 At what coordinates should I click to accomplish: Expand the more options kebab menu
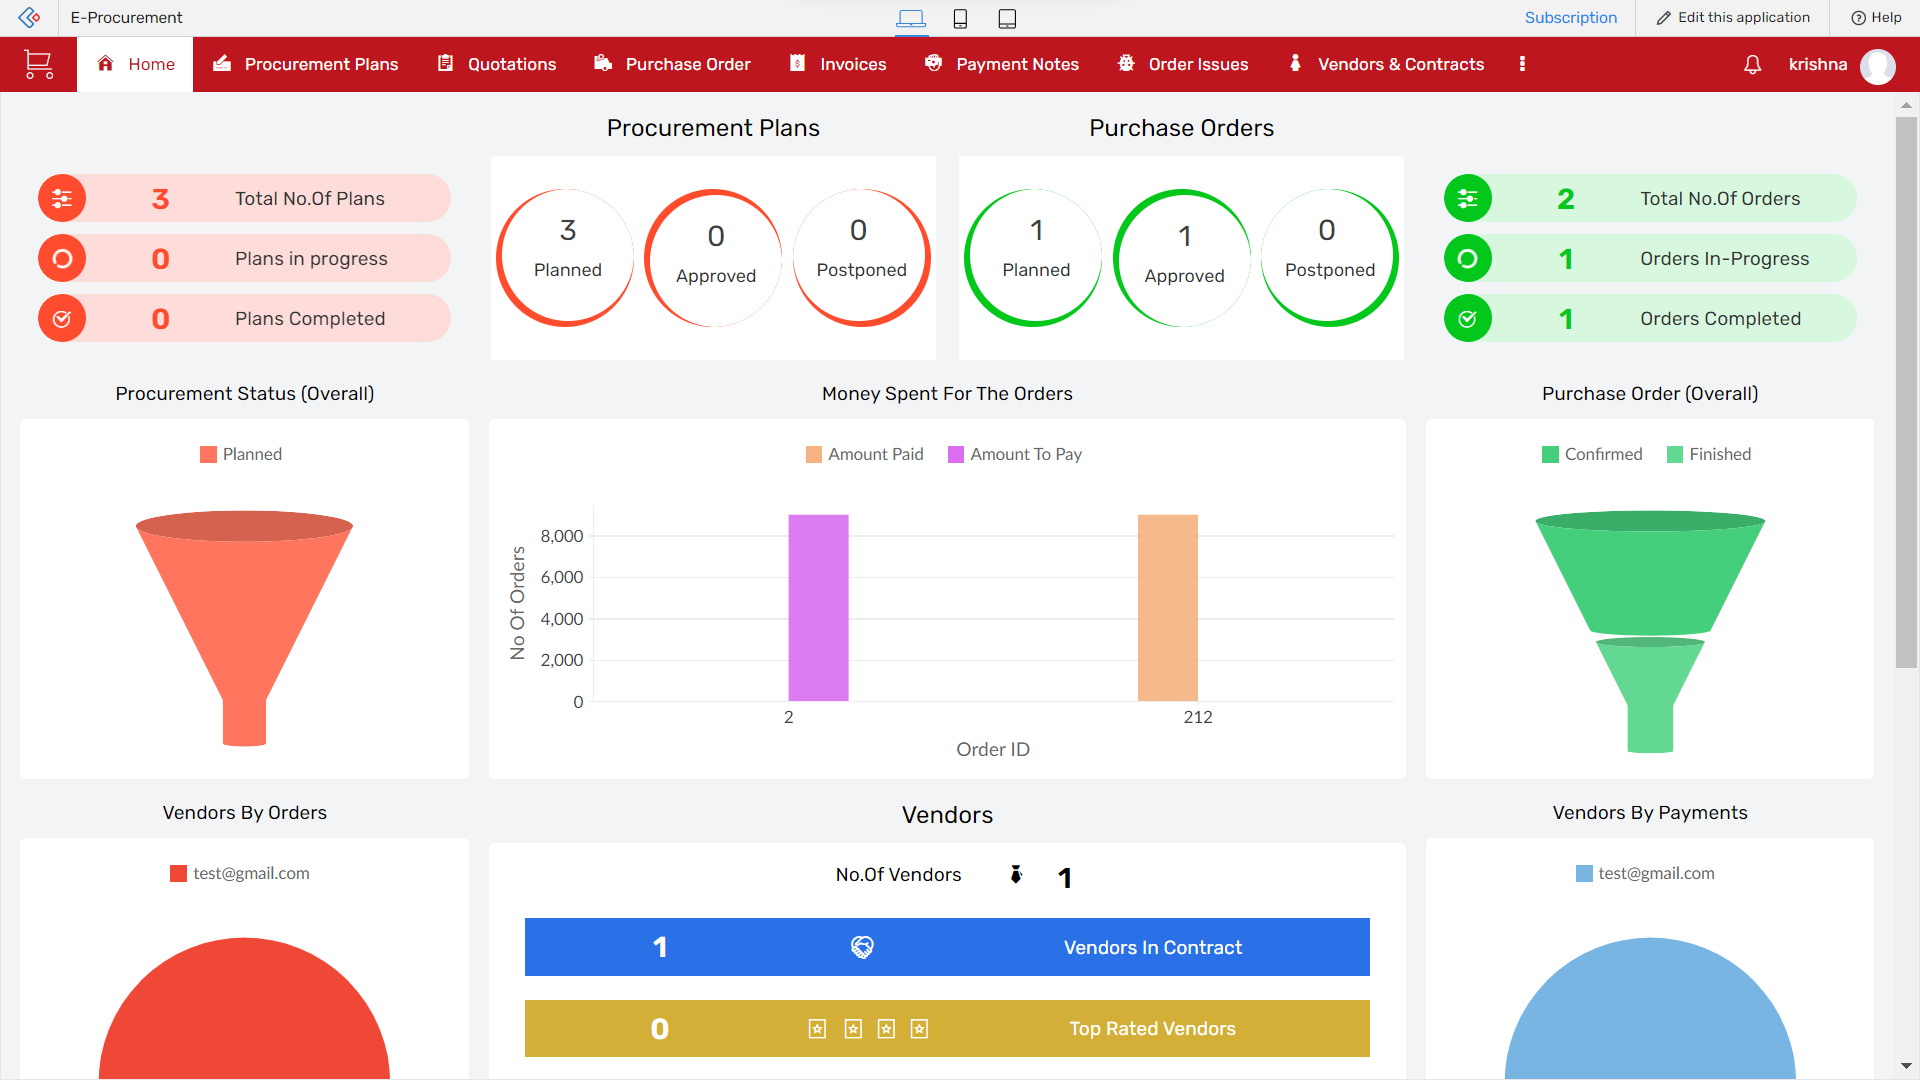[x=1522, y=64]
